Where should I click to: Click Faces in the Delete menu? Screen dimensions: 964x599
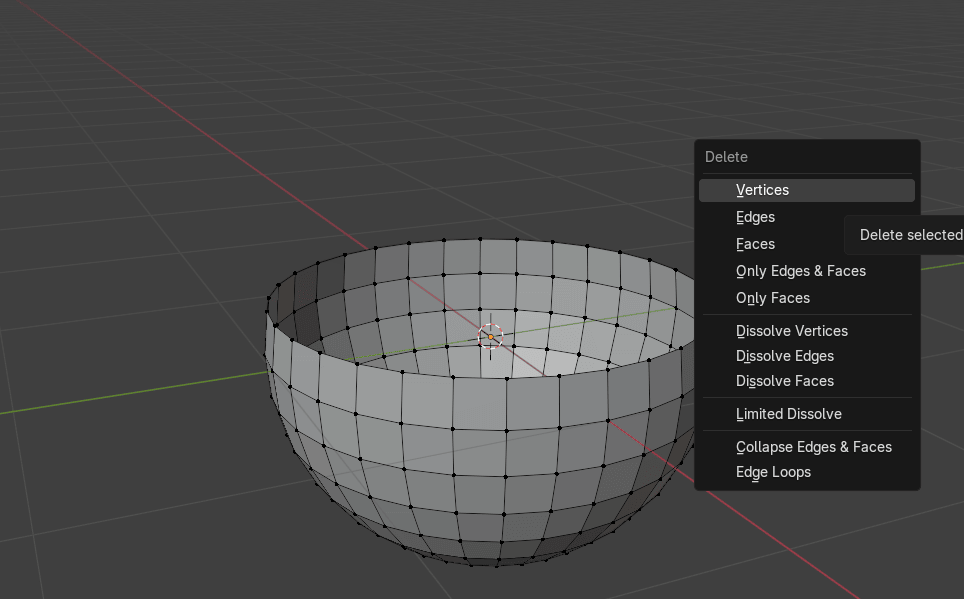[755, 244]
